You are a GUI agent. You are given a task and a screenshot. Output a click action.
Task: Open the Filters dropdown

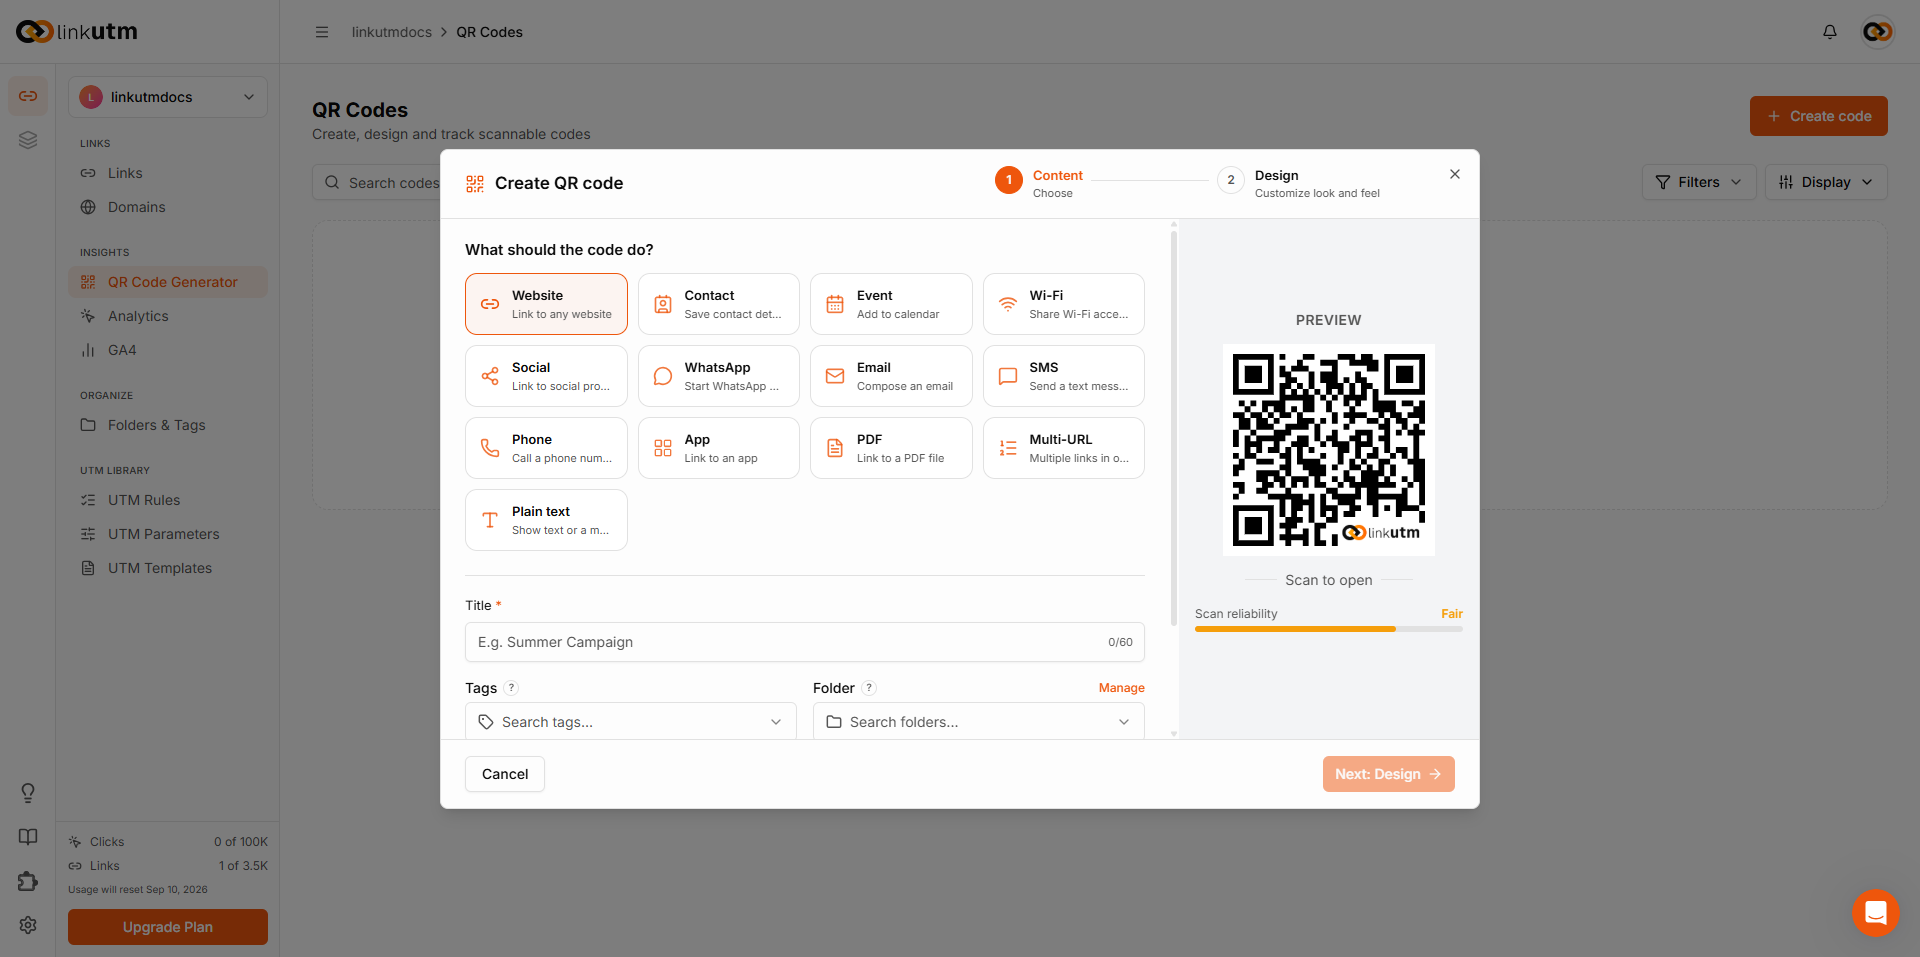pos(1699,182)
